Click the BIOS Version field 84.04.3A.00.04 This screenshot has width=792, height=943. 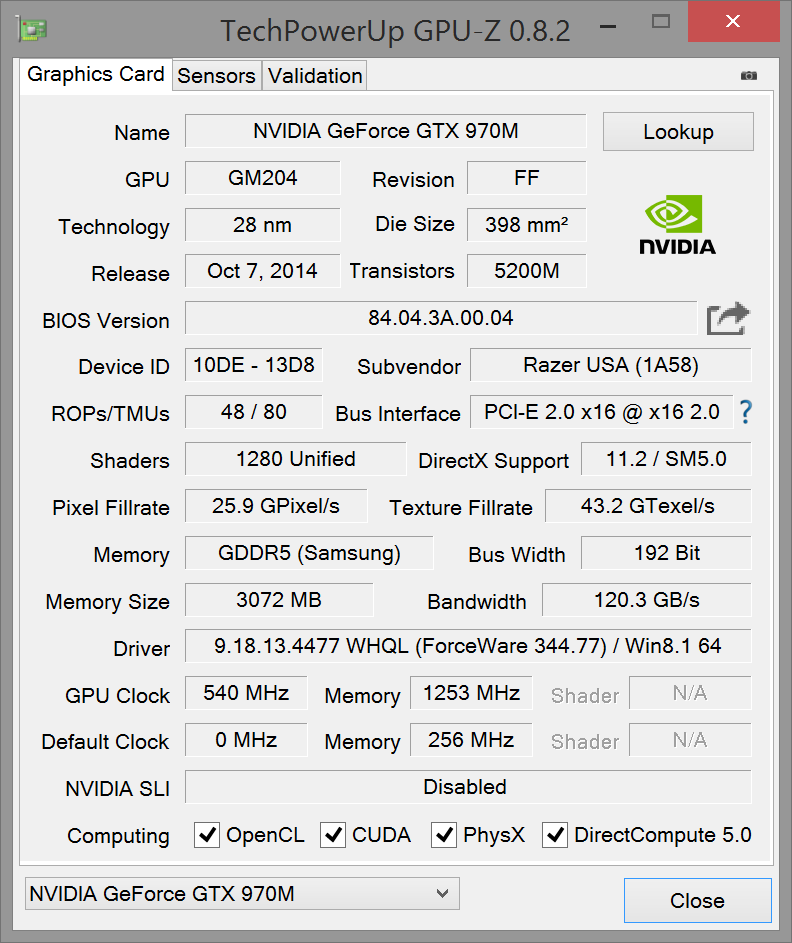tap(441, 318)
